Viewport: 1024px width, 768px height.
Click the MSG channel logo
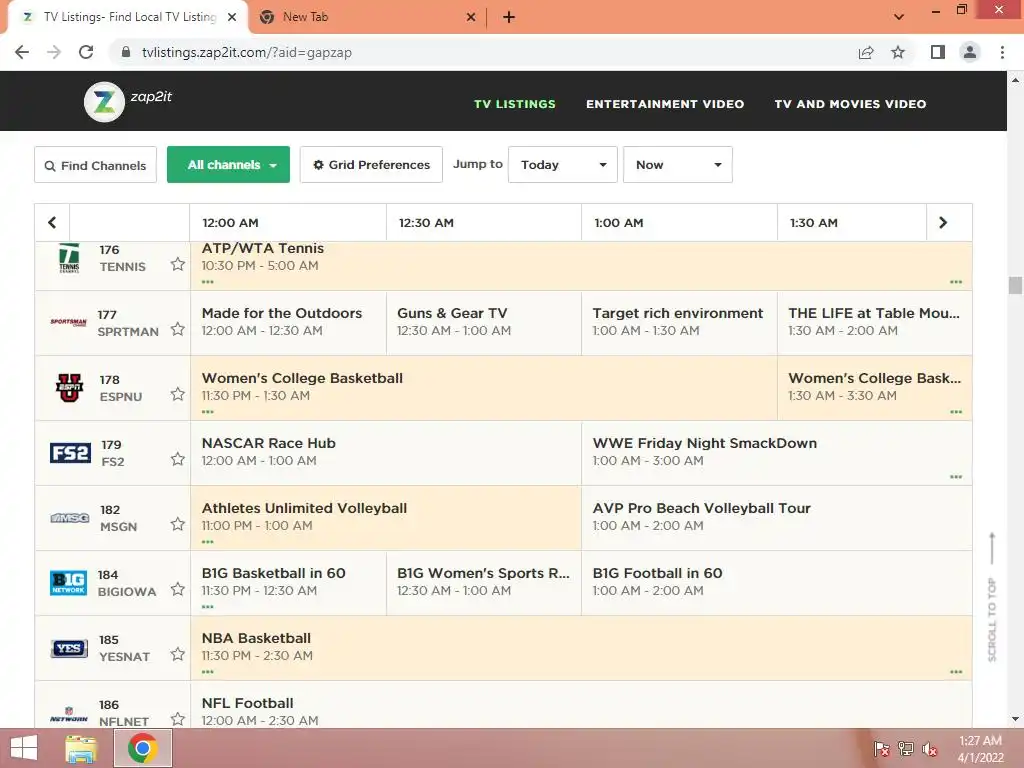[x=70, y=518]
